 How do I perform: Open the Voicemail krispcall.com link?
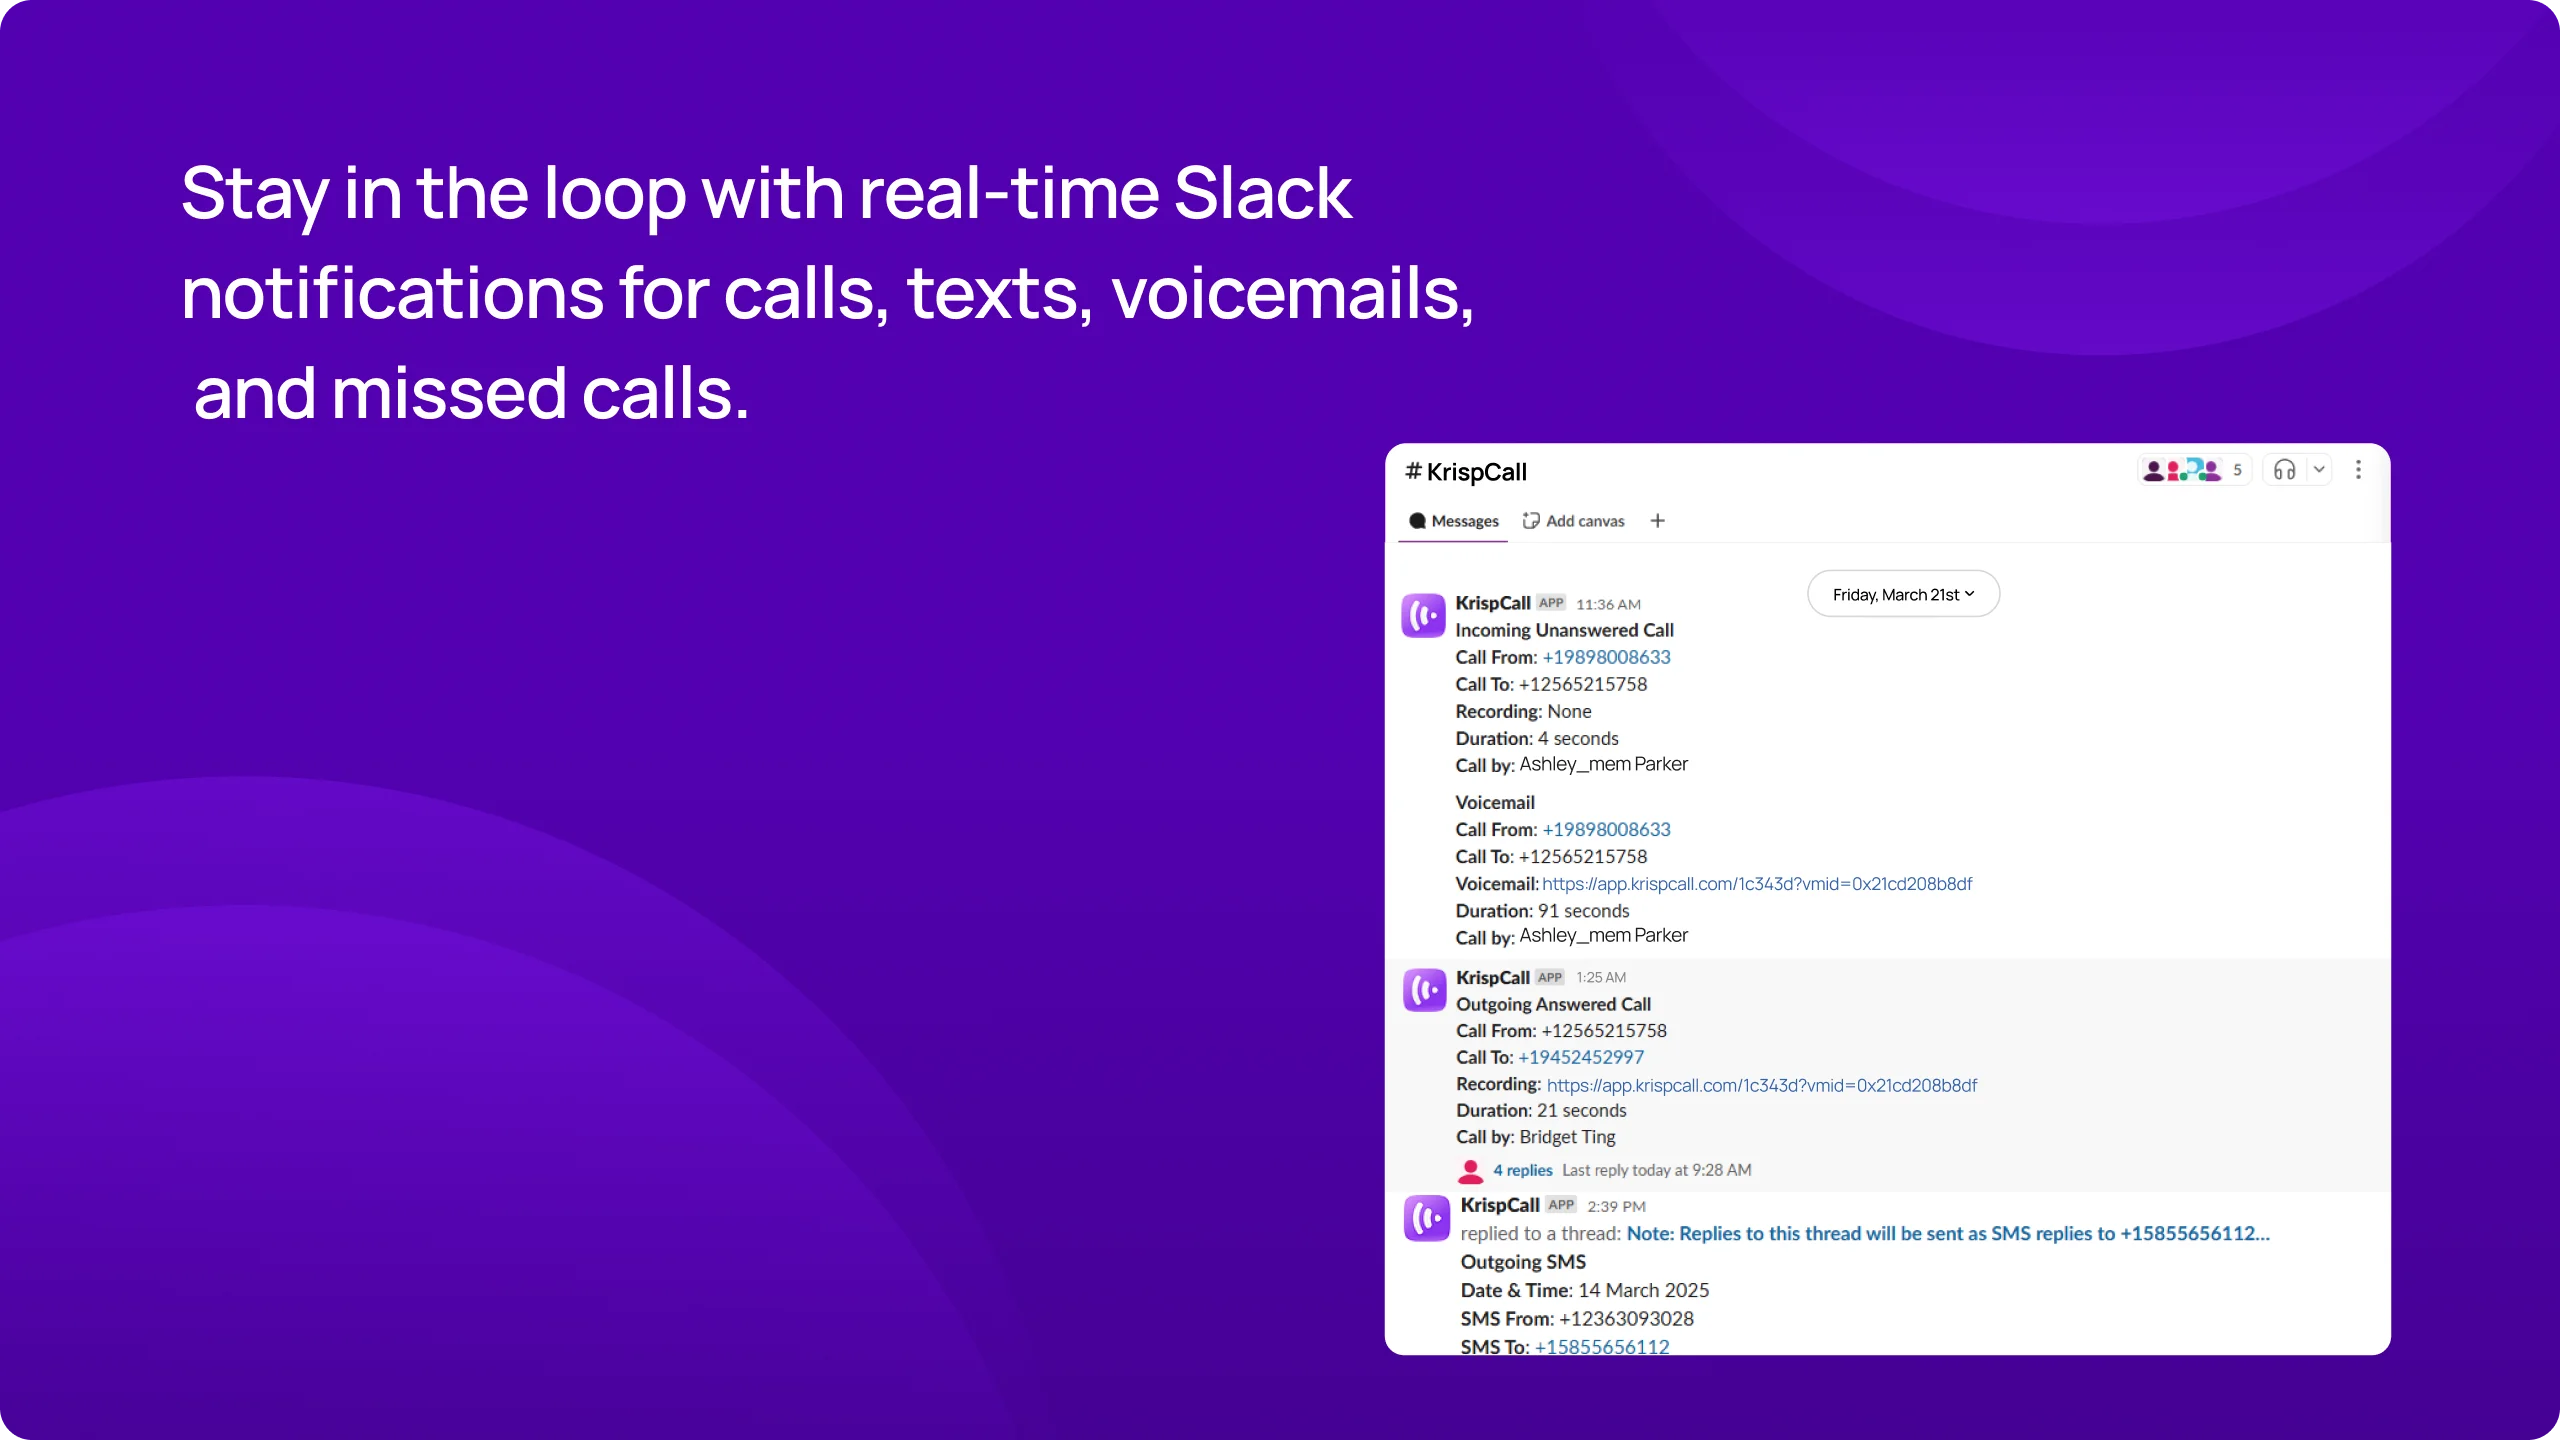click(x=1757, y=884)
